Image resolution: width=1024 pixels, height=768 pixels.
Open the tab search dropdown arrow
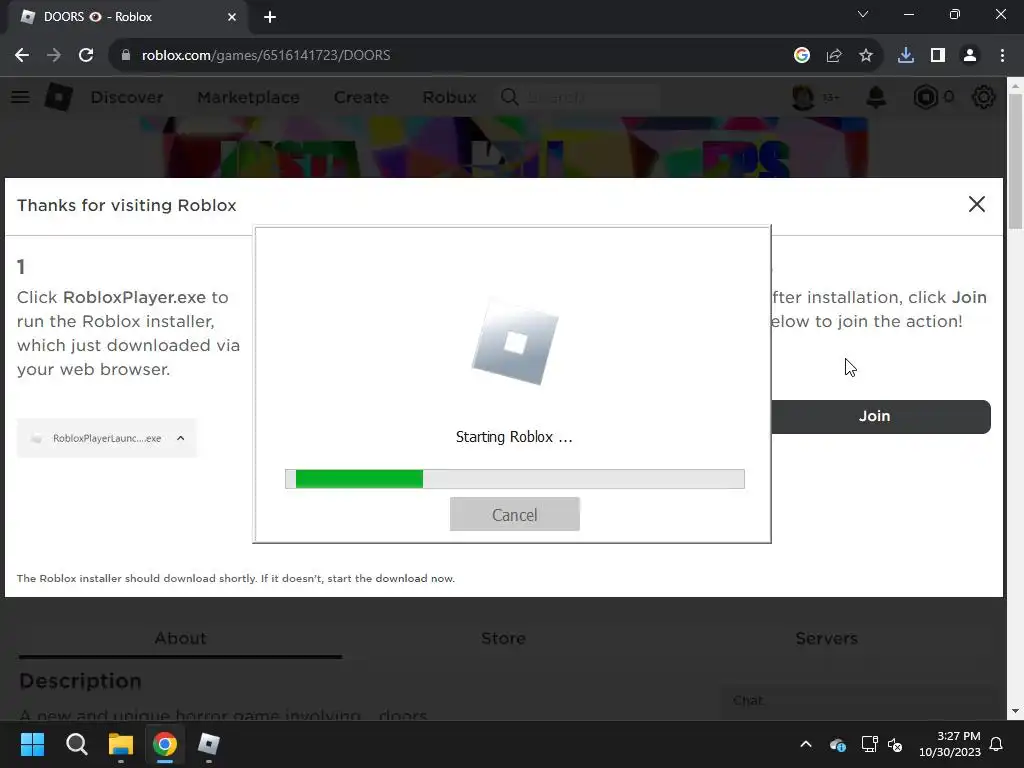(863, 14)
